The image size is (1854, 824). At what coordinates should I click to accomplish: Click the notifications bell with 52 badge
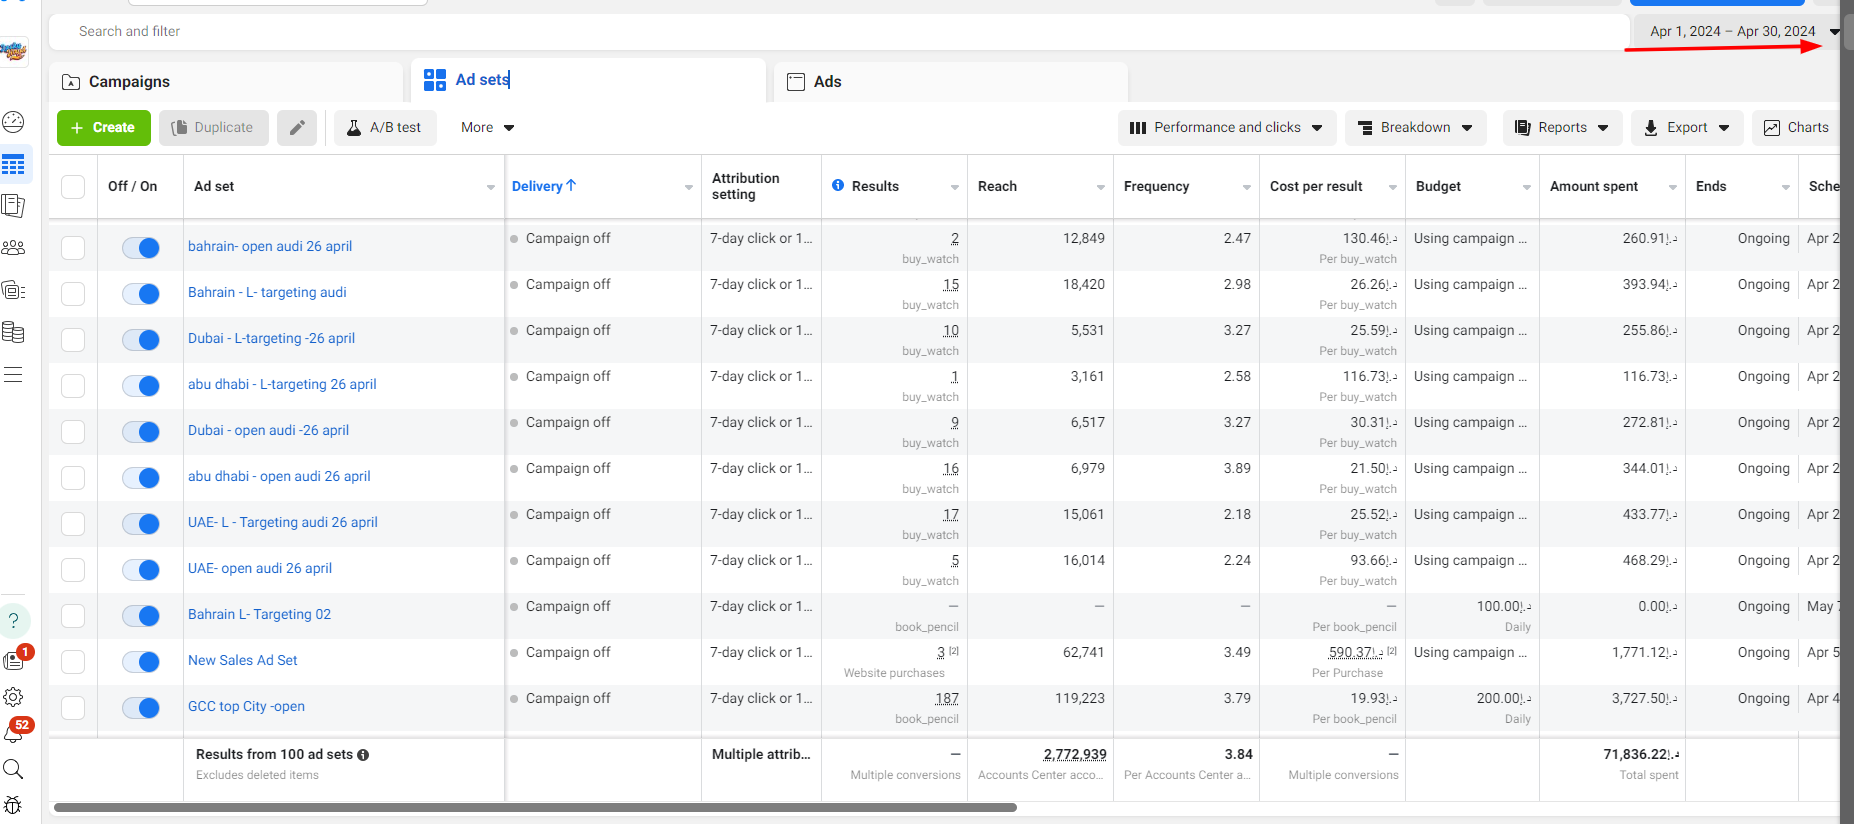pos(14,733)
